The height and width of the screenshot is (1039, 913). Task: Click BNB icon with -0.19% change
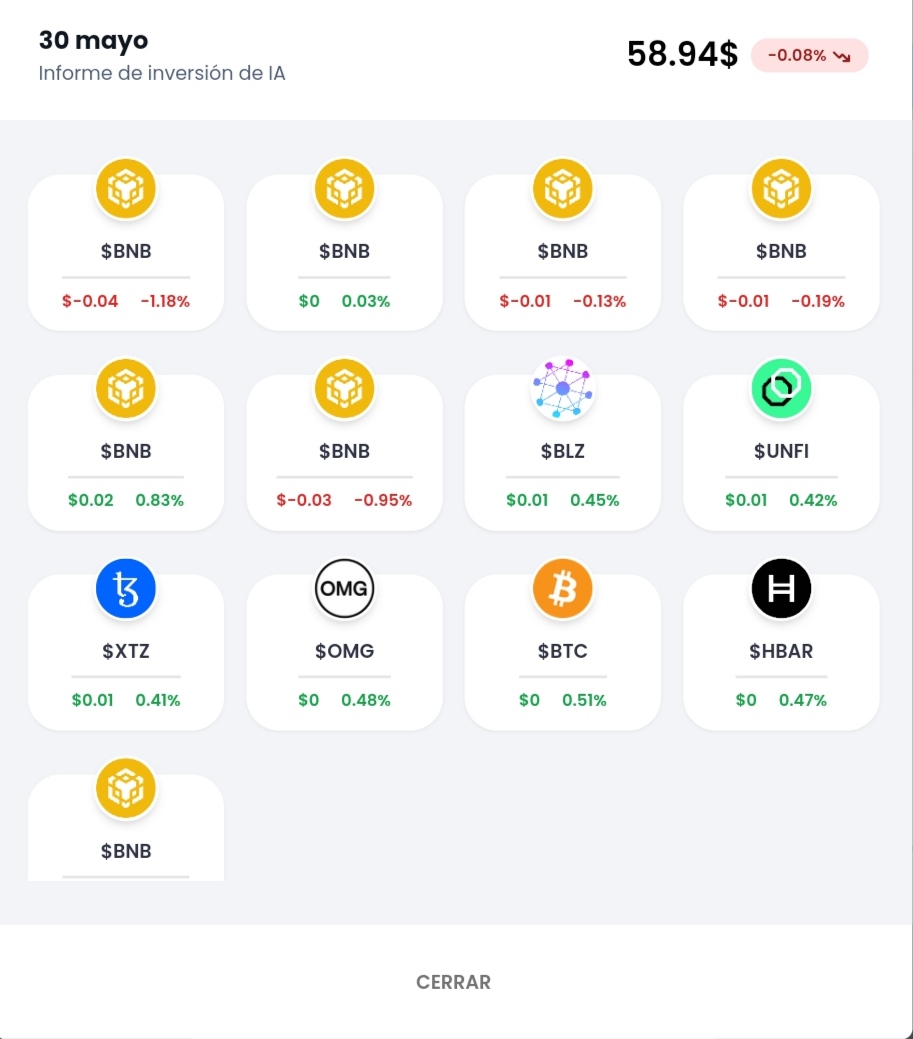coord(781,189)
